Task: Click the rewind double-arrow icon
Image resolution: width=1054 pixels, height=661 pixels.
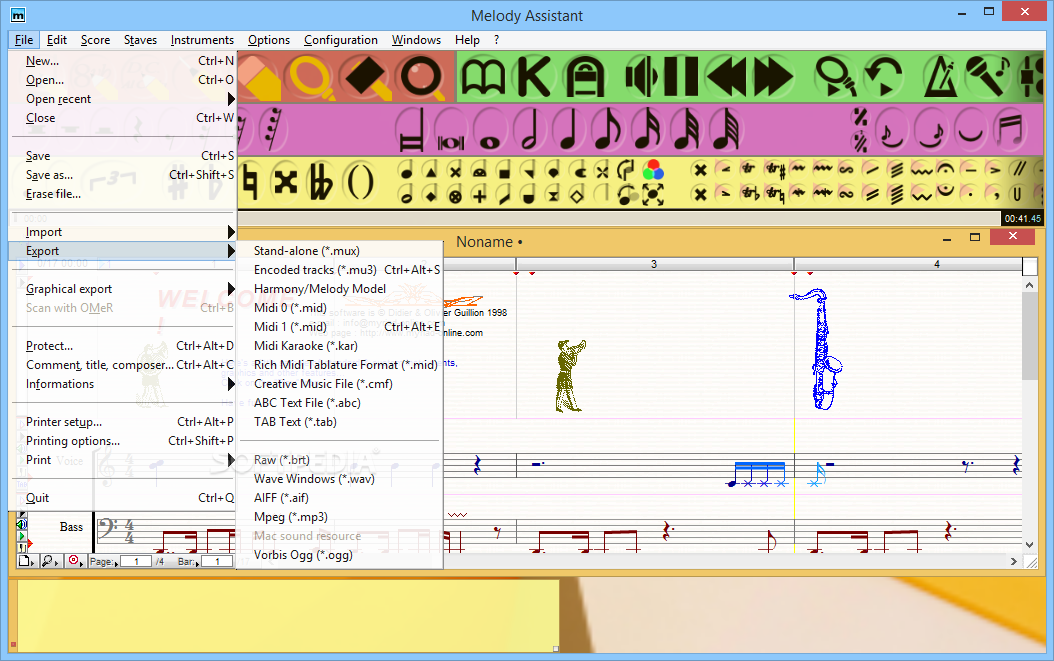Action: [x=726, y=77]
